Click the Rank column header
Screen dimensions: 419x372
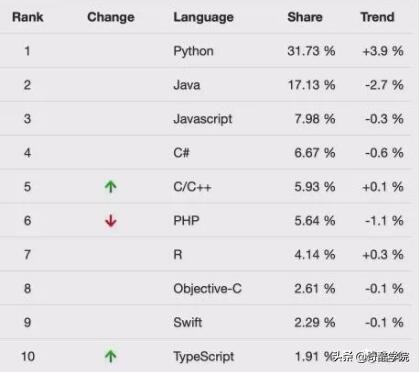click(28, 17)
